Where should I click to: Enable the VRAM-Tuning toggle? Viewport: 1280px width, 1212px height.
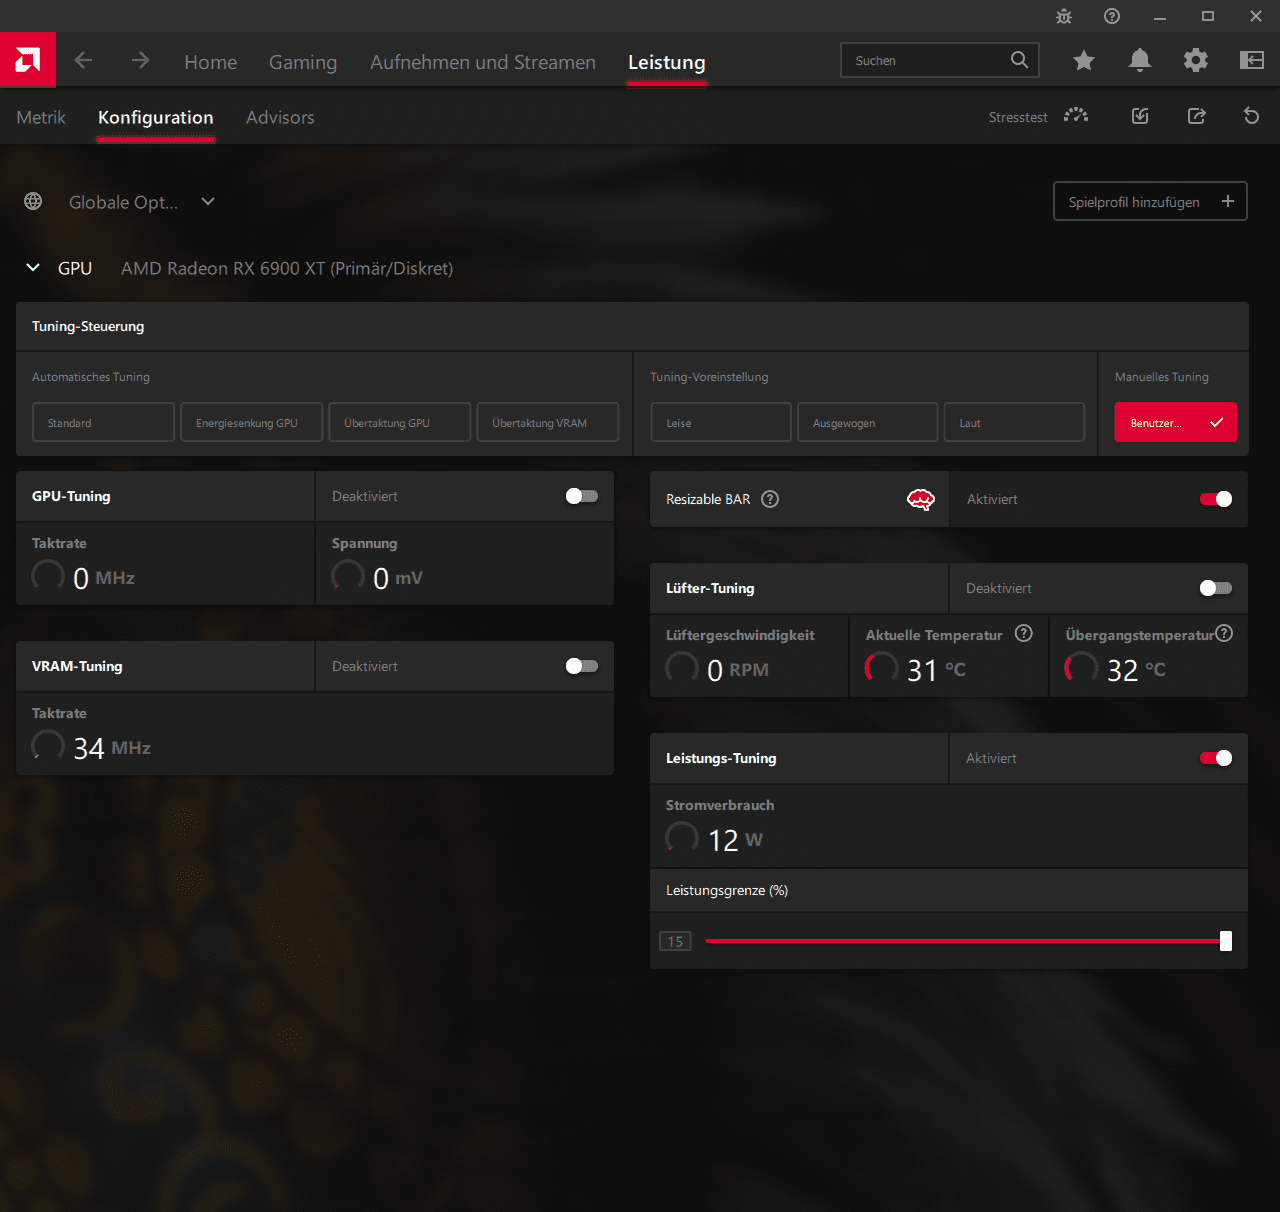point(582,666)
